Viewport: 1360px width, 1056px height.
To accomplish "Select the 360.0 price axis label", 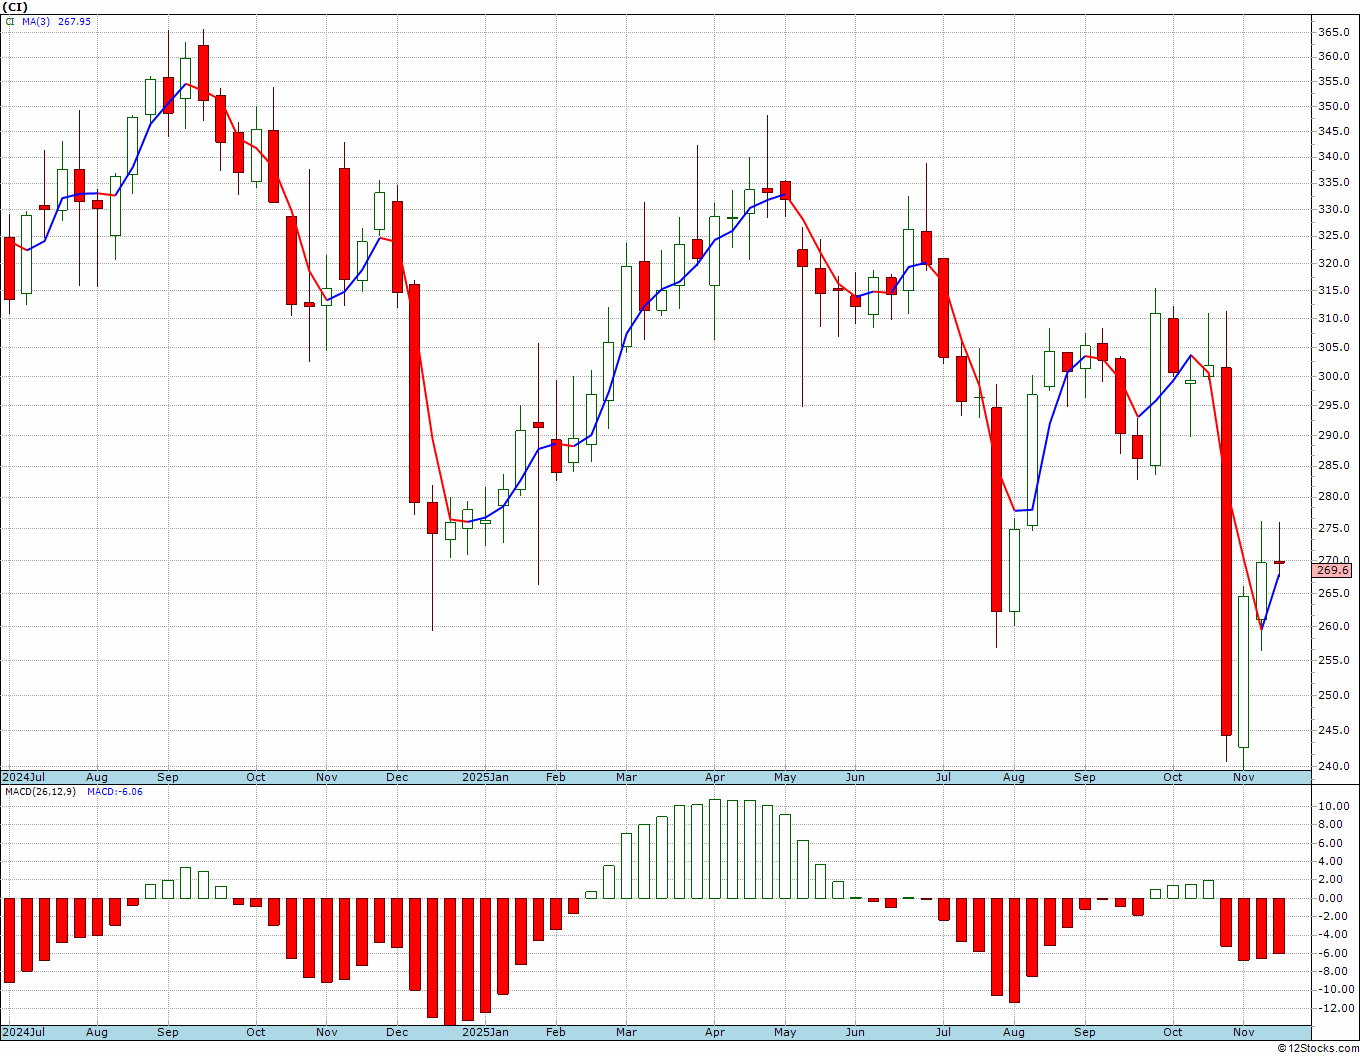I will coord(1333,56).
